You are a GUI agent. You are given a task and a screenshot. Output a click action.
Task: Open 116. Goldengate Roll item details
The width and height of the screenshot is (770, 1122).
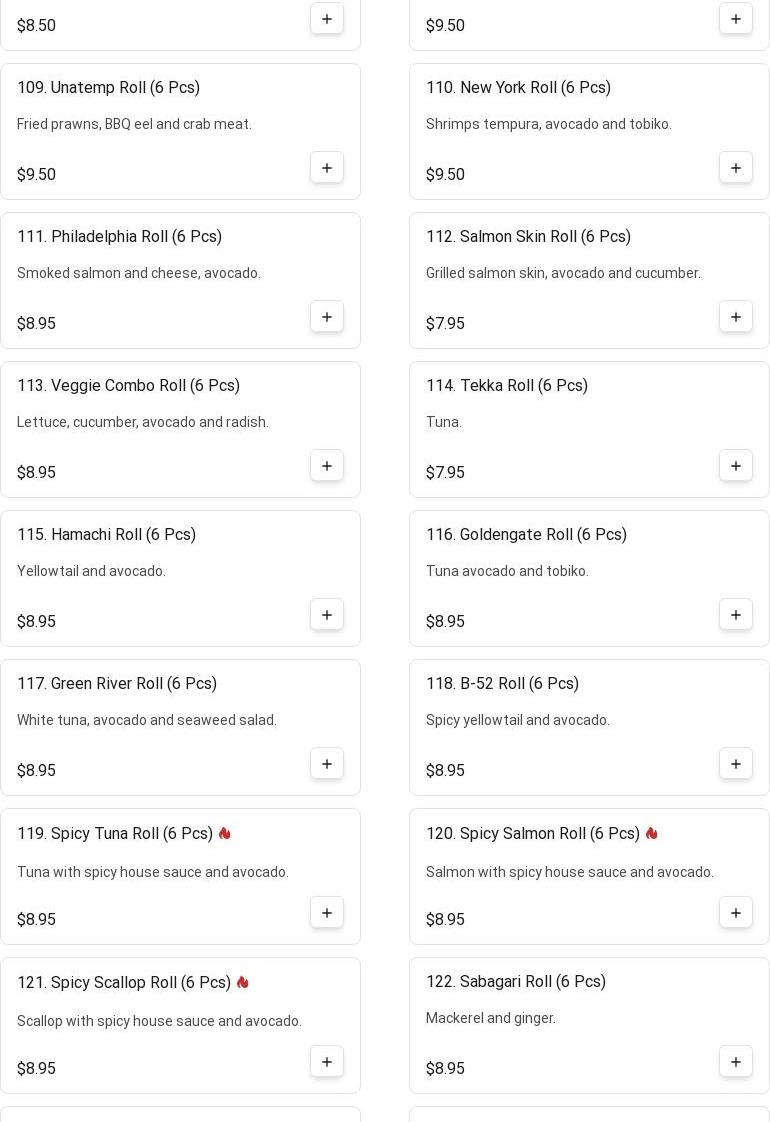tap(526, 535)
